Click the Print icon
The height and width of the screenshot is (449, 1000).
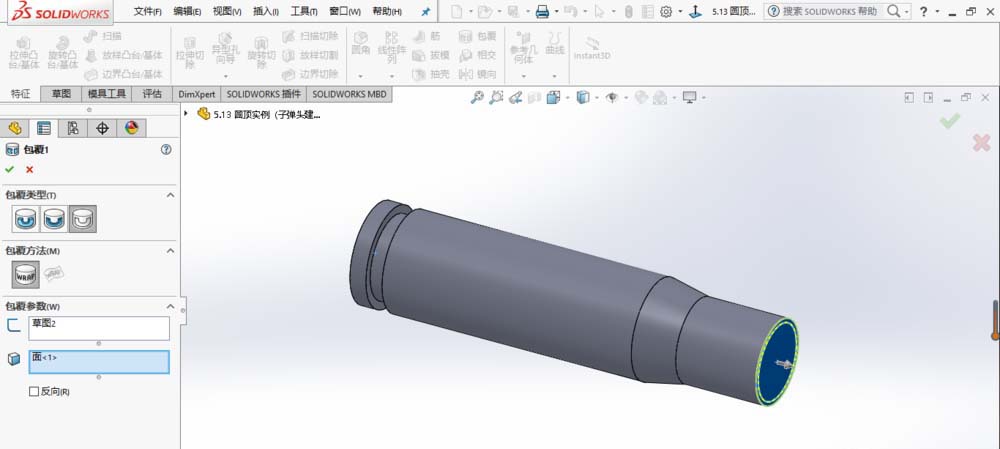542,11
